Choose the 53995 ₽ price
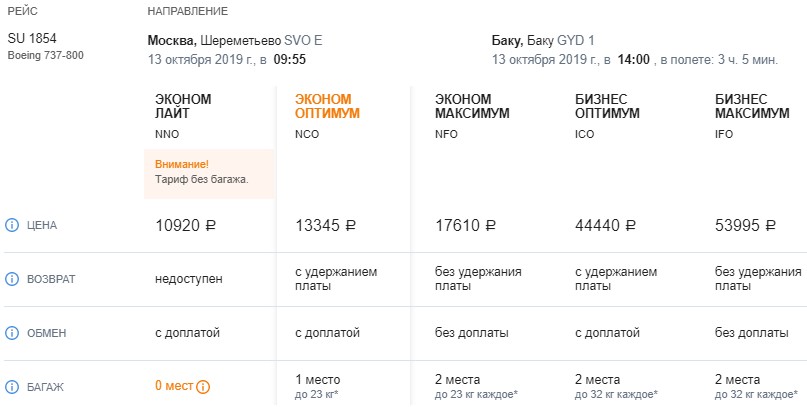 click(x=746, y=226)
